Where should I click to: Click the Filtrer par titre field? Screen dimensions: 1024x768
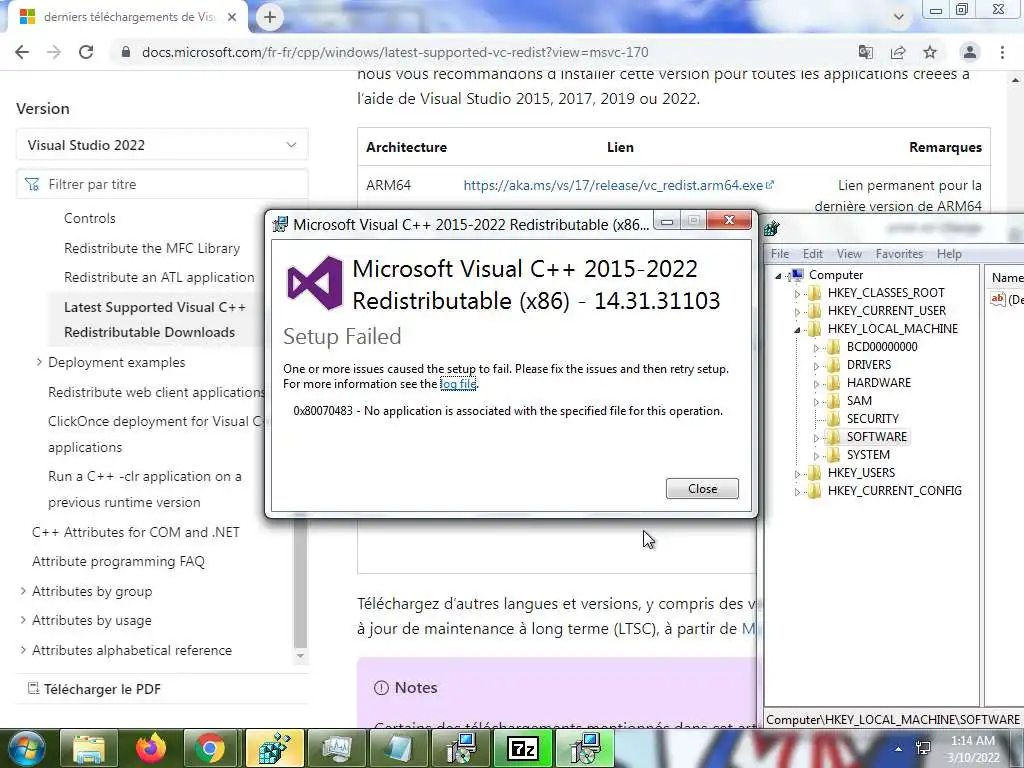pos(162,184)
